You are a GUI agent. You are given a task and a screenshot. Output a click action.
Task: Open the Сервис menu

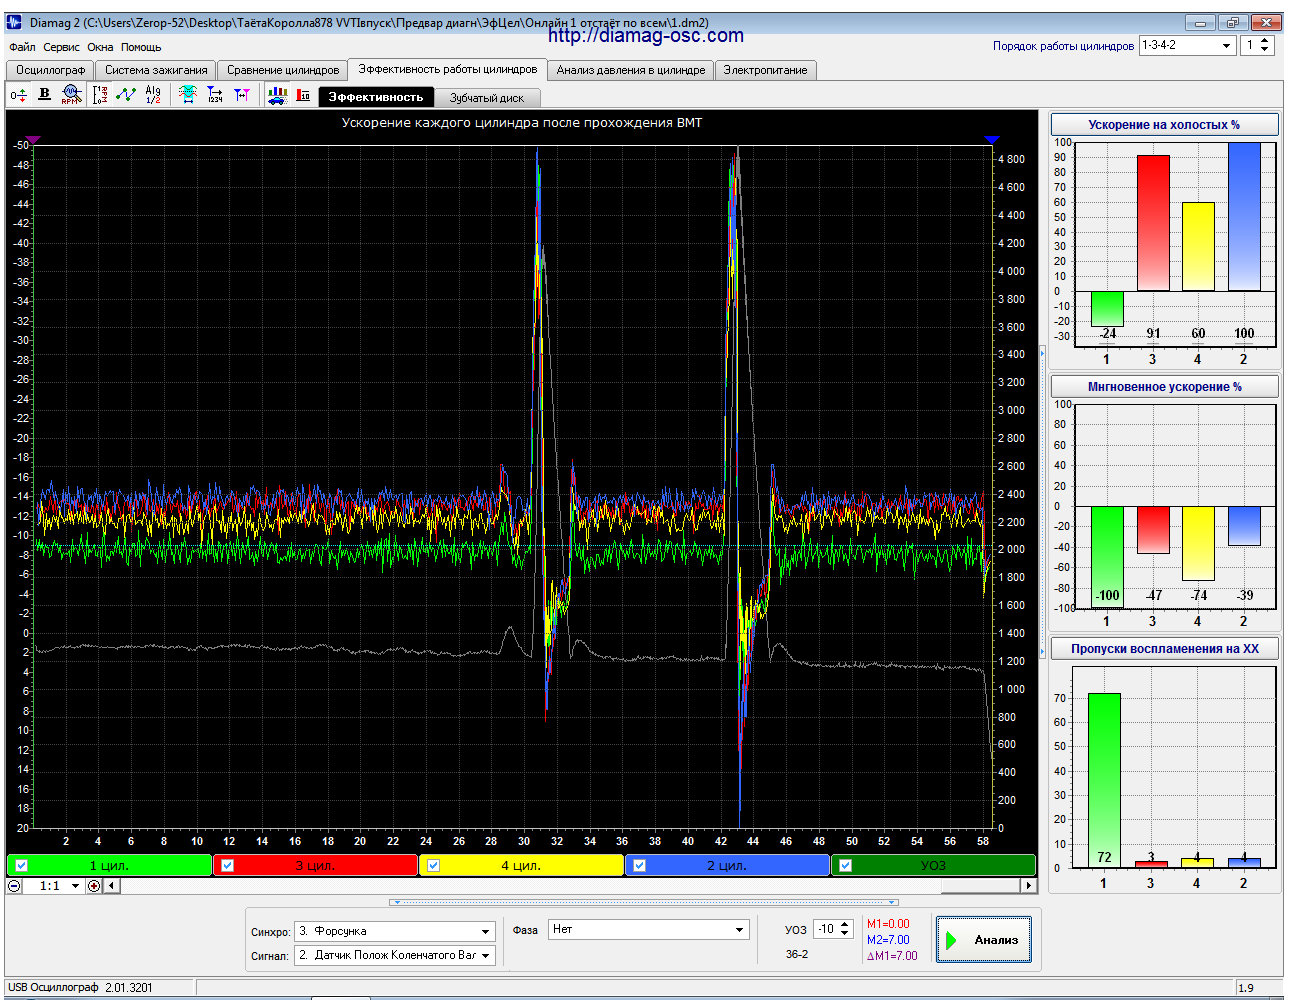click(61, 47)
